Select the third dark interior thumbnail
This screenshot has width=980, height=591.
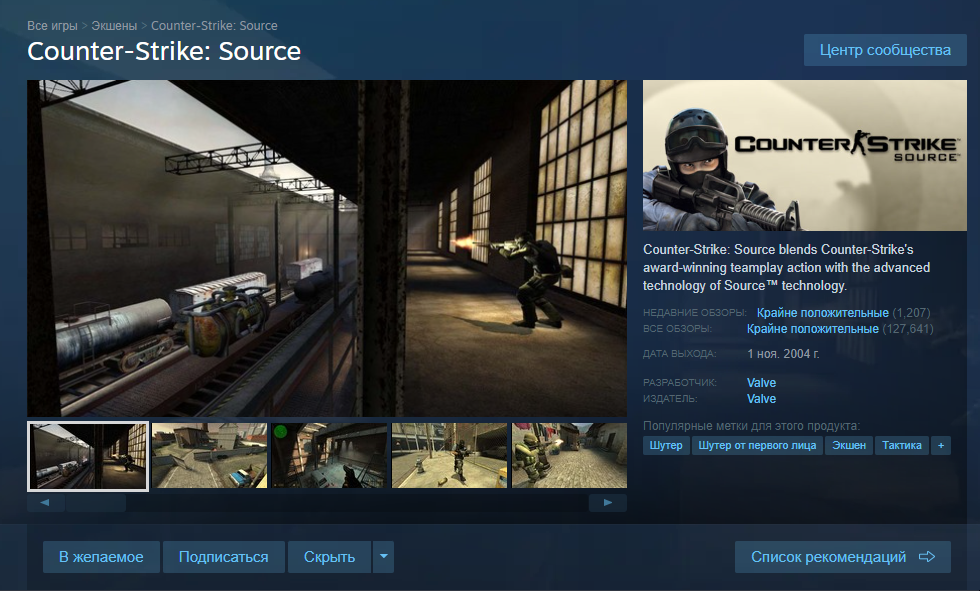point(329,455)
